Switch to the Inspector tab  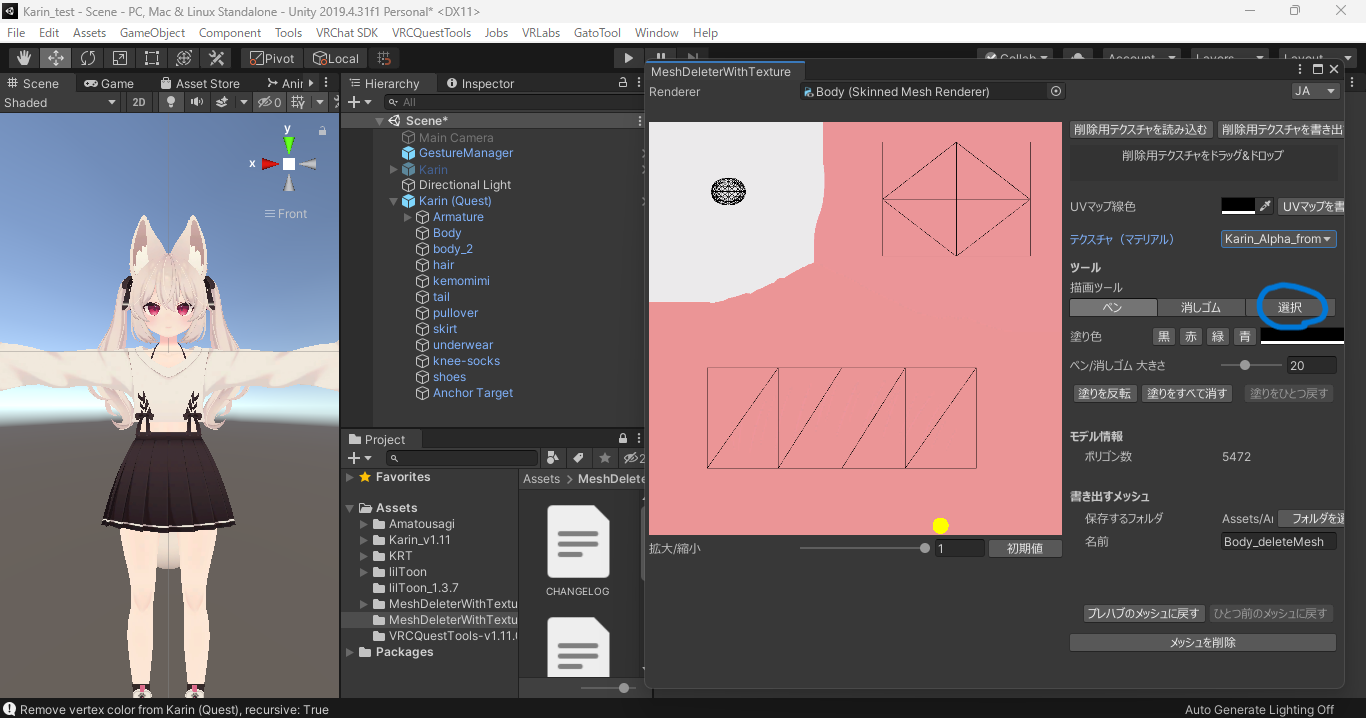pos(480,83)
